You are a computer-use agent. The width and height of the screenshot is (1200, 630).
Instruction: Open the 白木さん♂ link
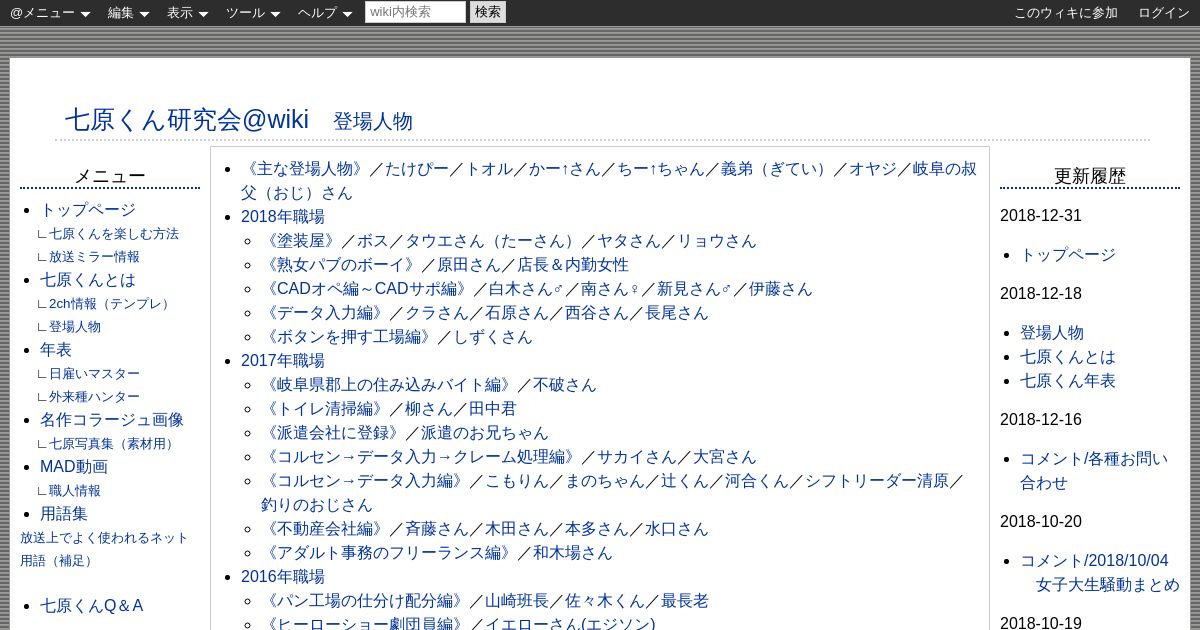[527, 289]
